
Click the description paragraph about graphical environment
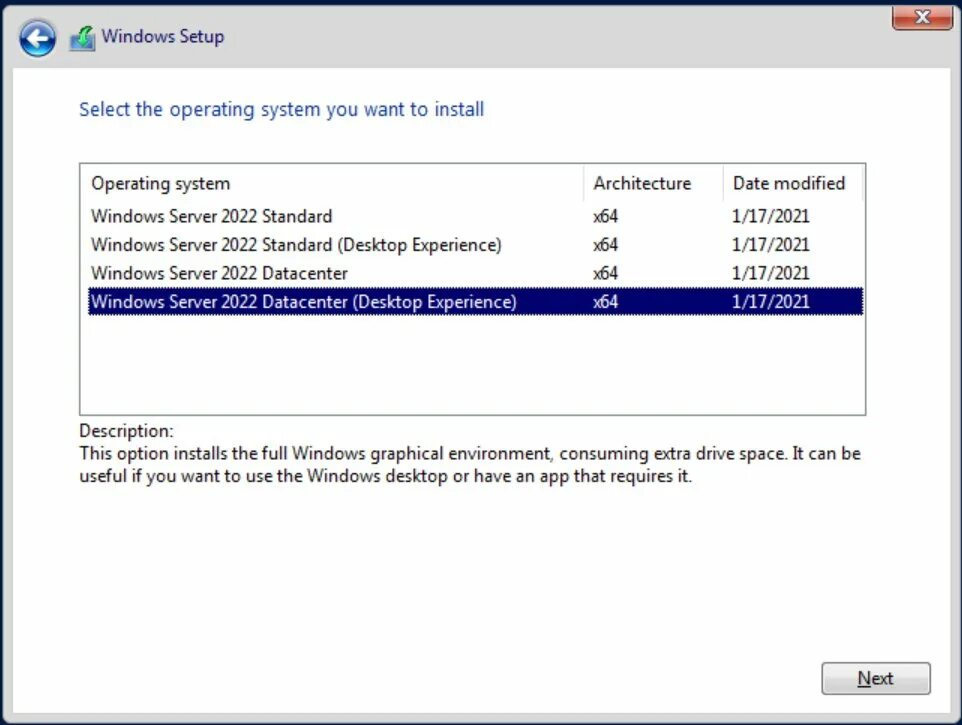point(469,465)
